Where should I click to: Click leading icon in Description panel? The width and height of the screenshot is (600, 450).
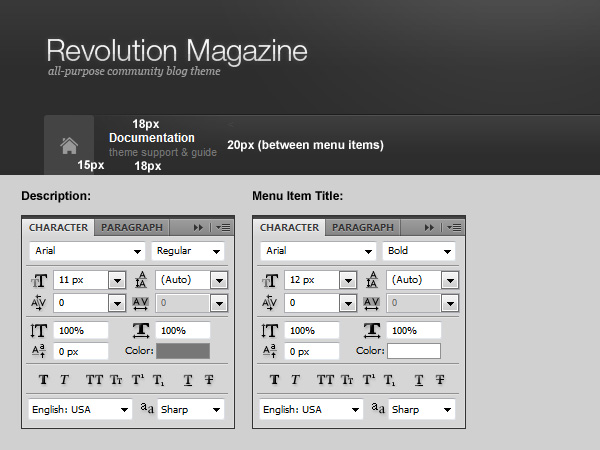click(141, 280)
